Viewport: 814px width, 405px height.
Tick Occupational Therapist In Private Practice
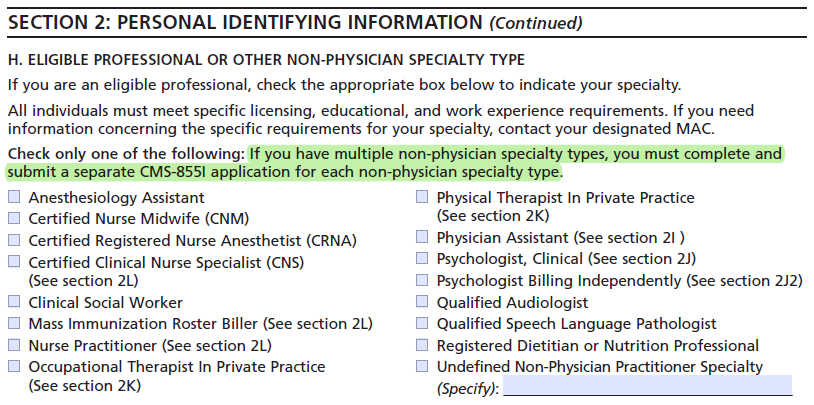14,367
